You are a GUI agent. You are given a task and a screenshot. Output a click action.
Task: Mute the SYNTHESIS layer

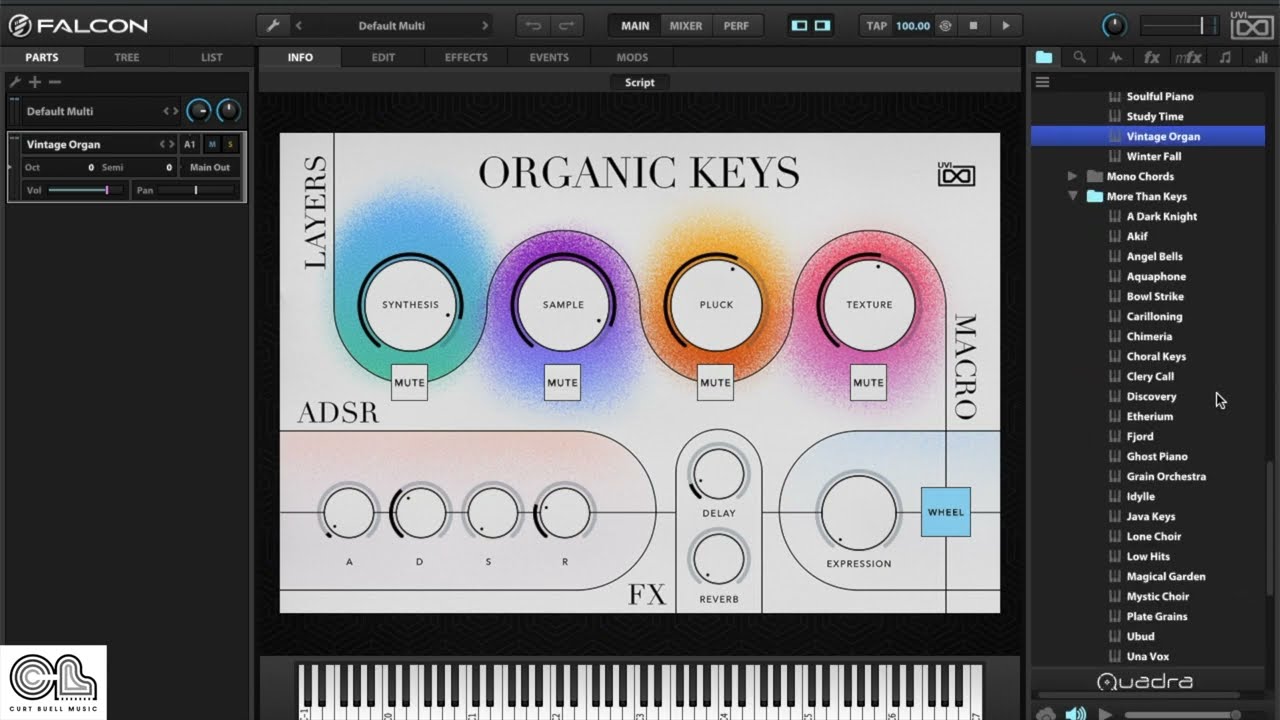coord(409,382)
